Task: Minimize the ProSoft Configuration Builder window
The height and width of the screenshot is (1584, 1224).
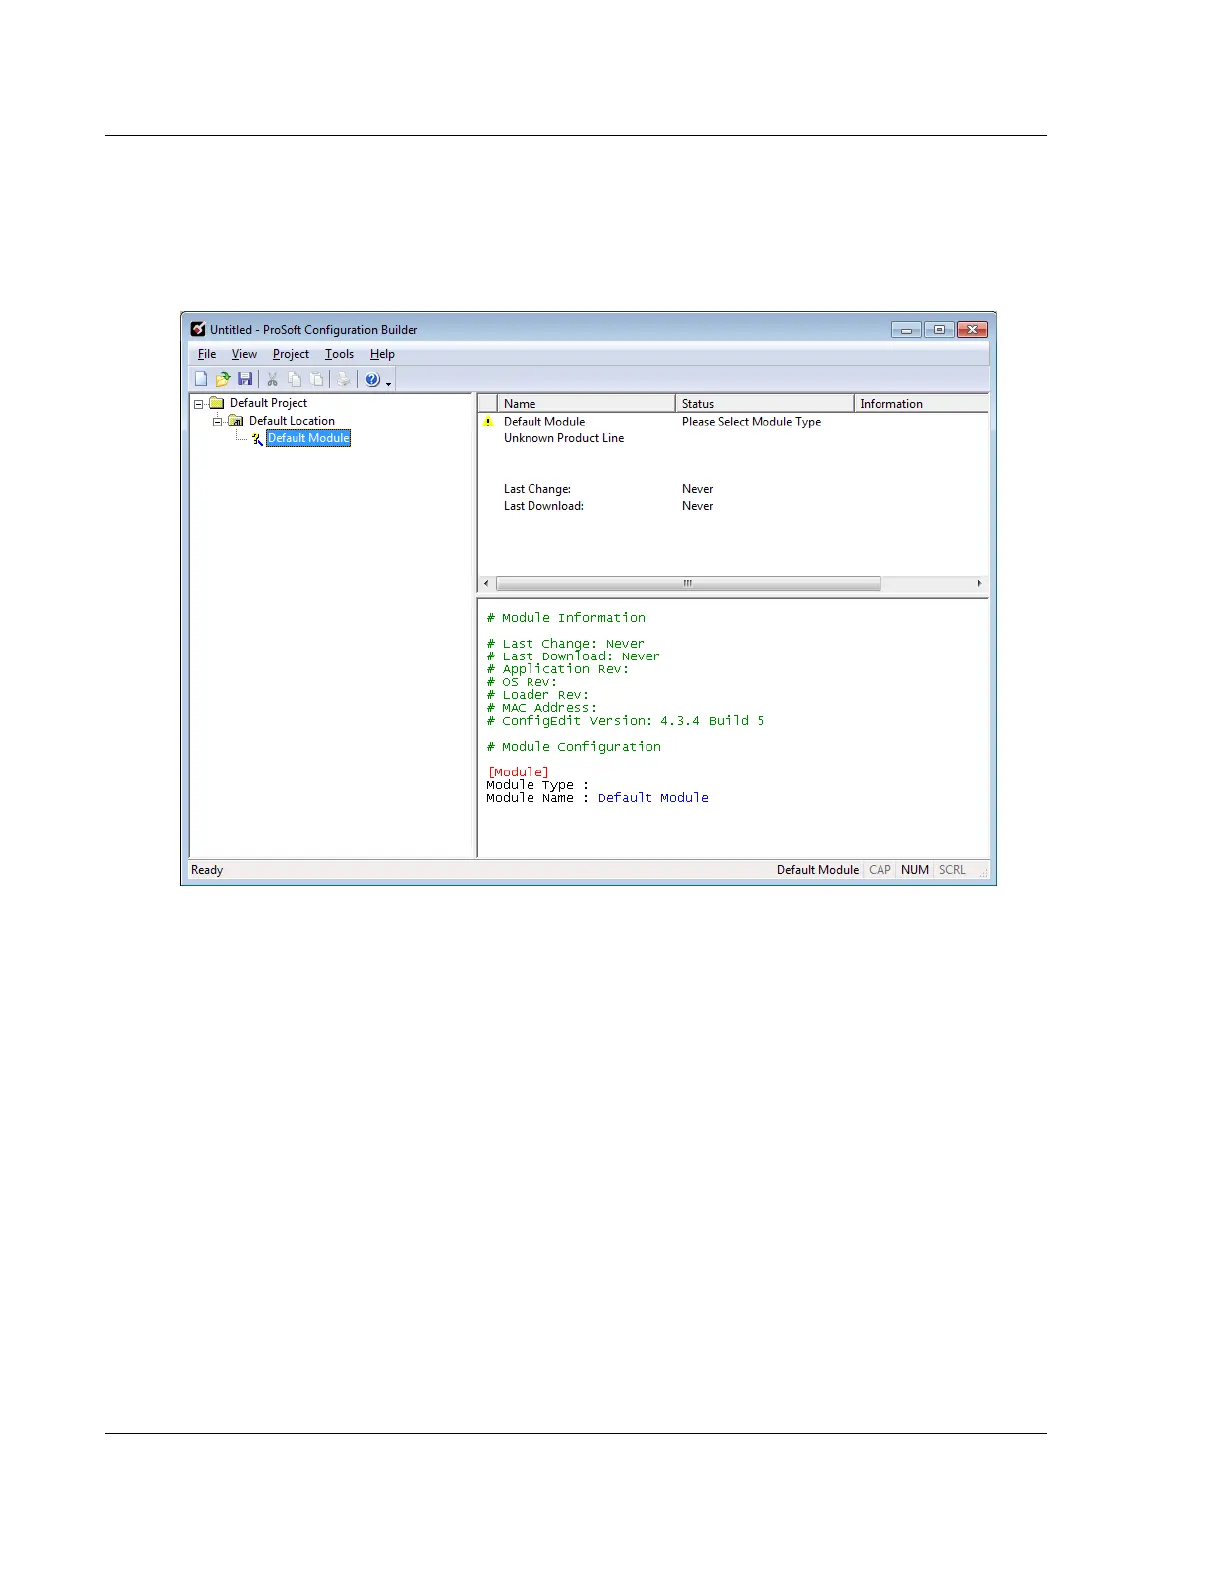Action: [x=906, y=329]
